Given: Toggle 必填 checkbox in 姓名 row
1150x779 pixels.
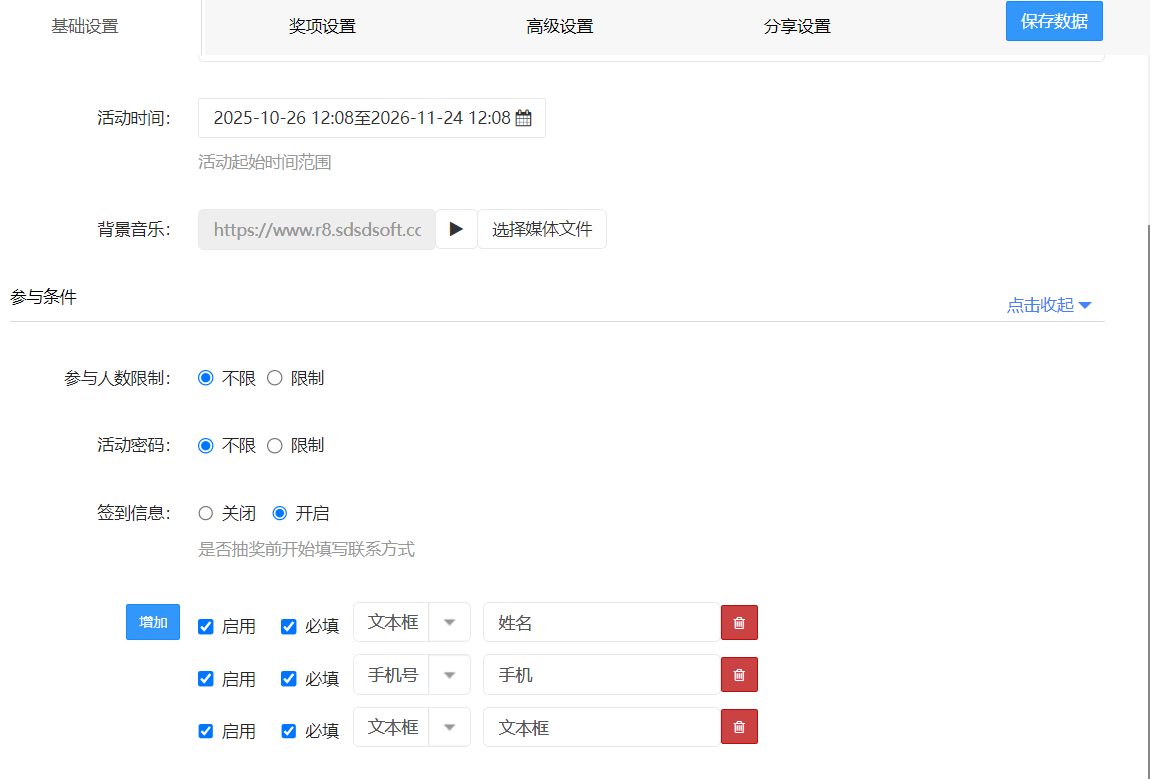Looking at the screenshot, I should coord(288,626).
